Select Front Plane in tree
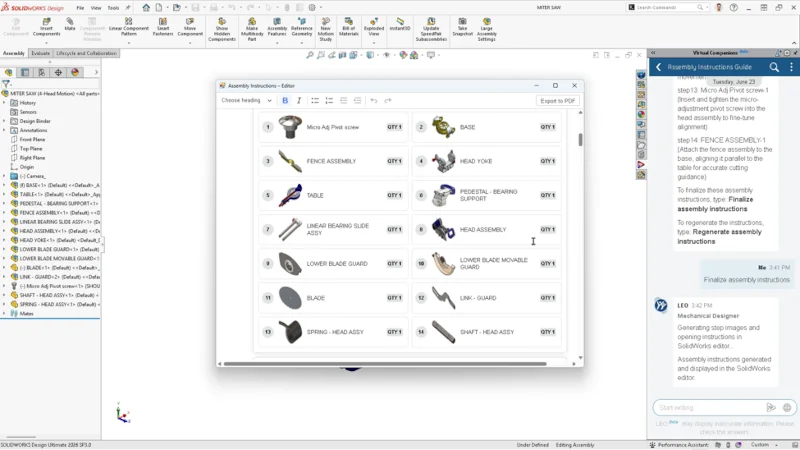 click(32, 139)
